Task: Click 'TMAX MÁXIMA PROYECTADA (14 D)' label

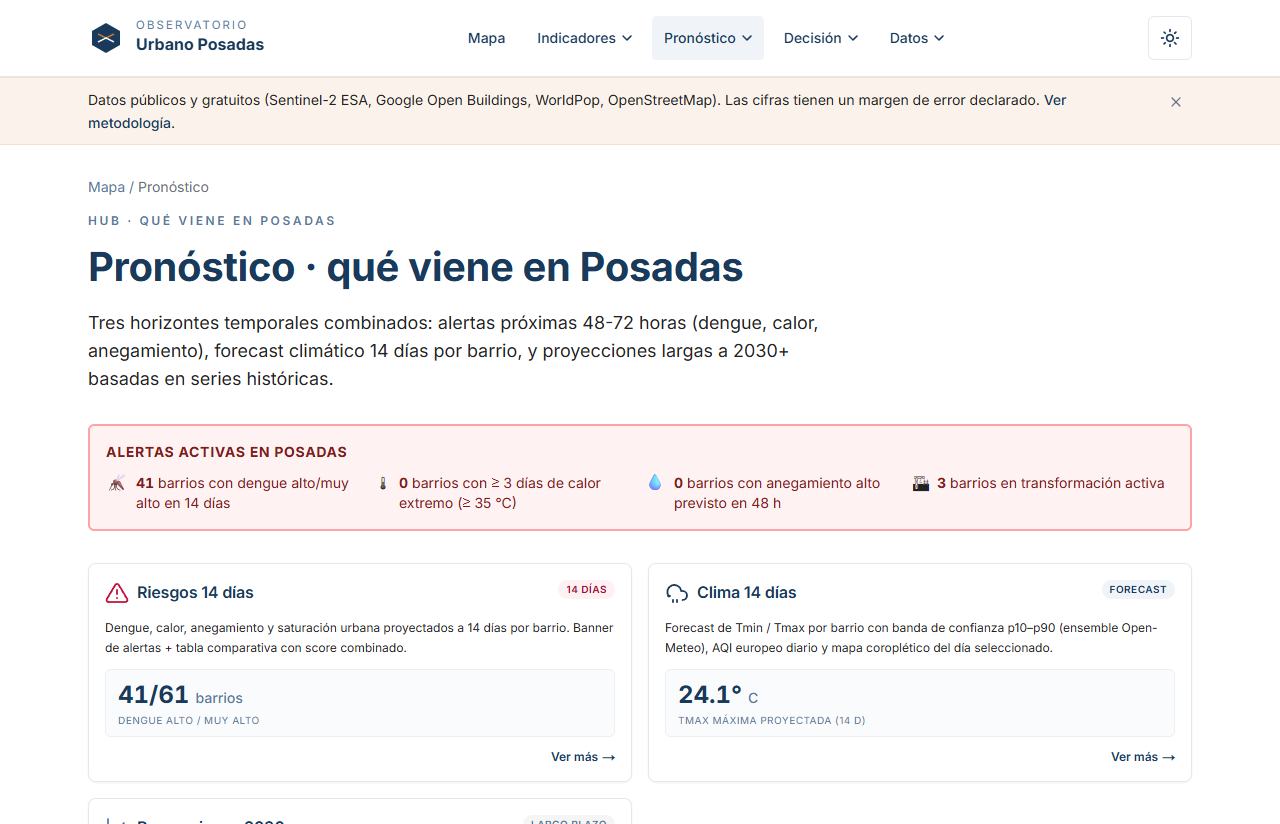Action: 772,720
